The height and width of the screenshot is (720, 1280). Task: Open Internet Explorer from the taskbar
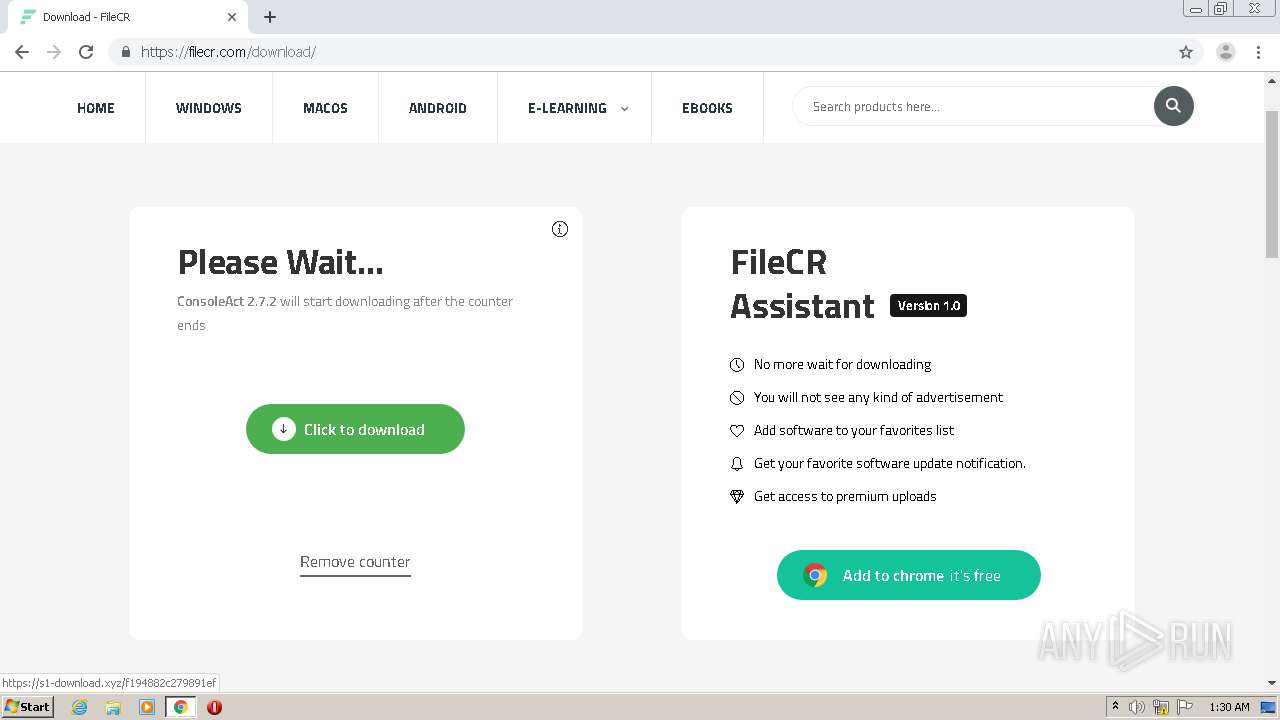79,707
